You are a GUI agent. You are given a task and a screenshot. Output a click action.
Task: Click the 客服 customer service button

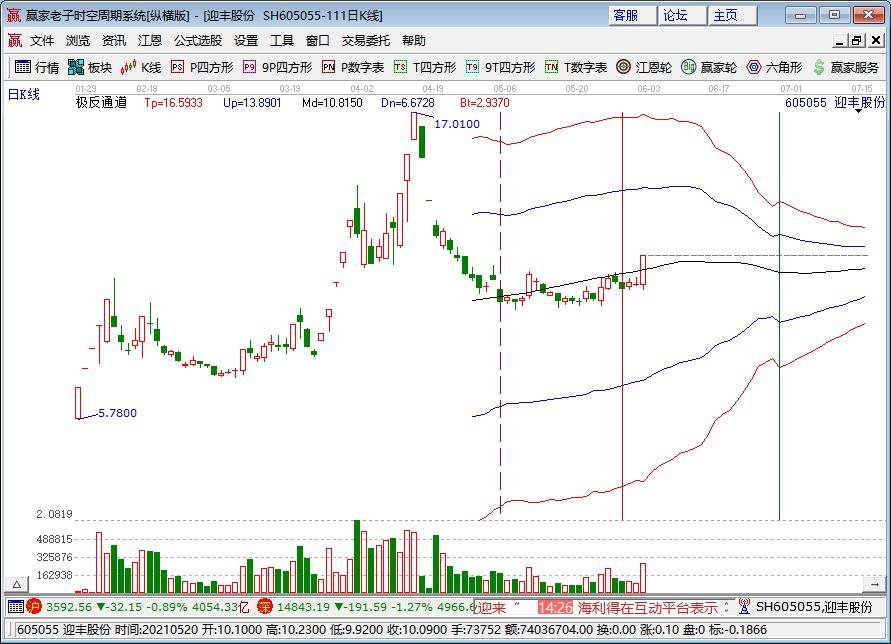click(x=631, y=15)
